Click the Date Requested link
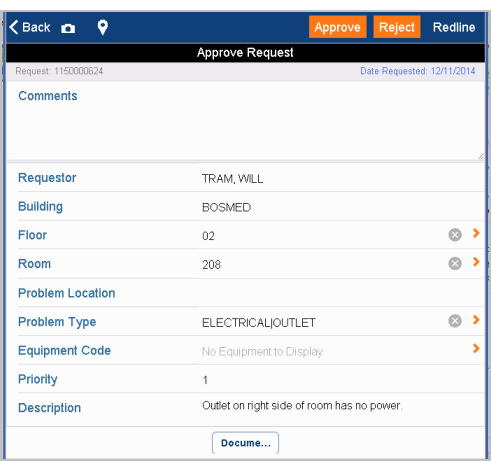The height and width of the screenshot is (461, 491). pos(417,71)
